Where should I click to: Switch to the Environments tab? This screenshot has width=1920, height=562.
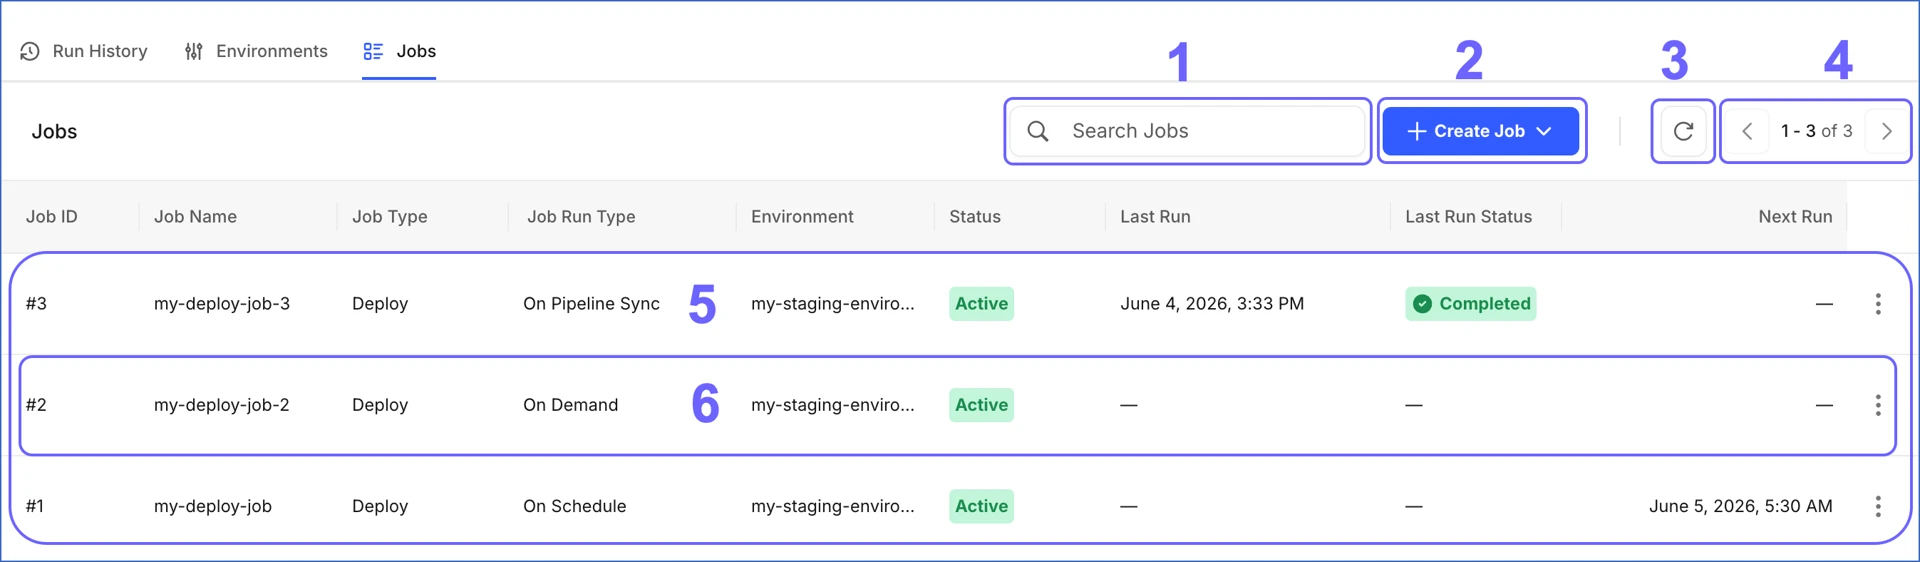coord(256,51)
